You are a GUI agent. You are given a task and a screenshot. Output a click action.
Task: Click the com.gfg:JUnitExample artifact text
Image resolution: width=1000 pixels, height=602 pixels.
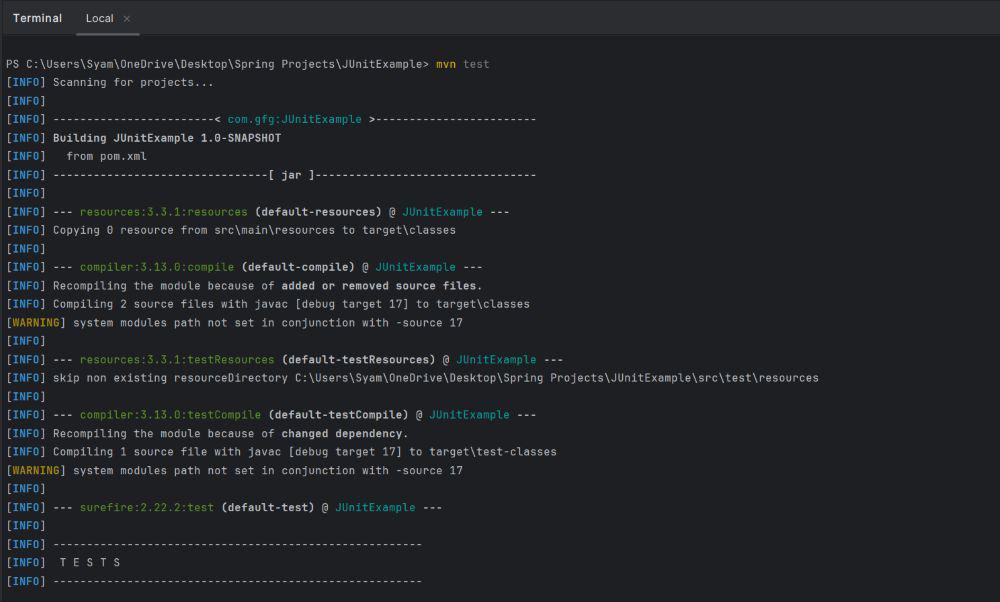coord(295,119)
